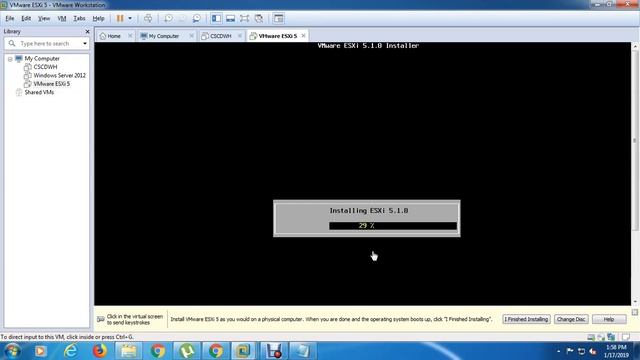Click the 'Installing ESXi 5.1.0' text
Screen dimensions: 640x360
(369, 211)
